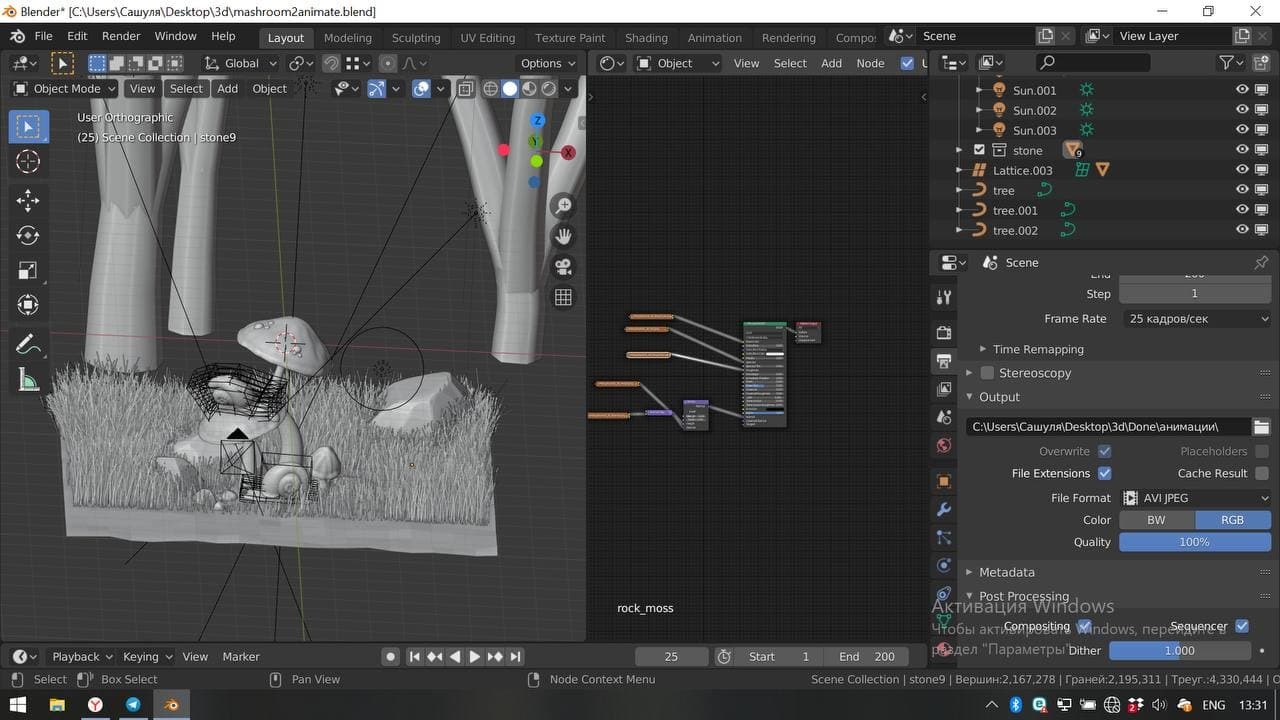Image resolution: width=1280 pixels, height=720 pixels.
Task: Jump to the end frame button
Action: (x=515, y=657)
